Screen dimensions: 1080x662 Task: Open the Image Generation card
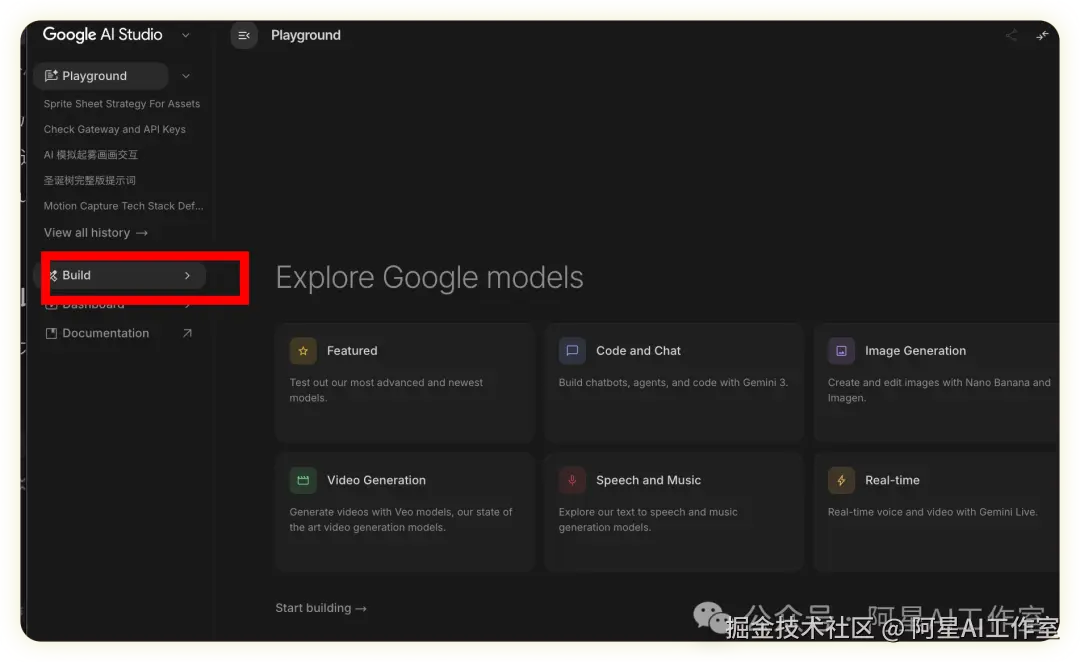(x=937, y=382)
